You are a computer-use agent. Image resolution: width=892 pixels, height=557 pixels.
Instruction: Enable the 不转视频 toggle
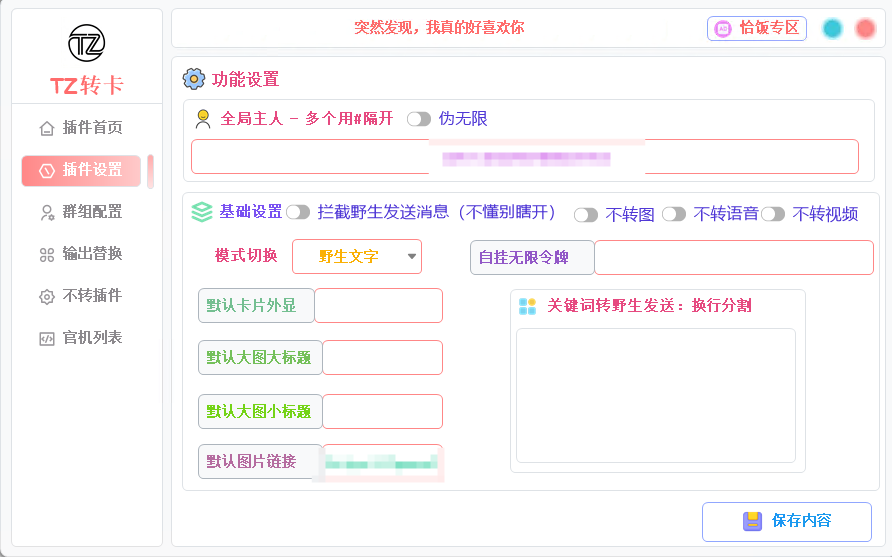pyautogui.click(x=773, y=214)
